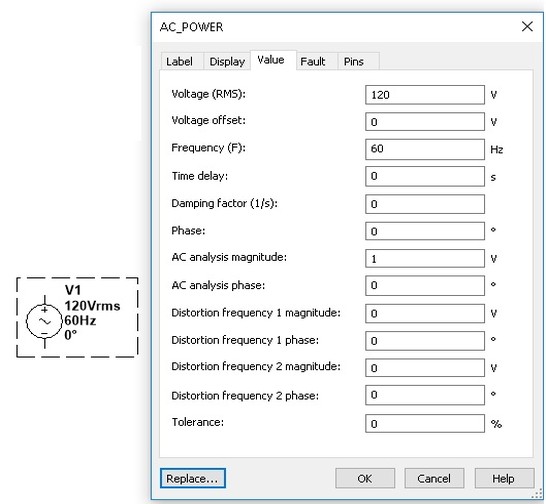The image size is (546, 504).
Task: Click the Voltage (RMS) input field
Action: pyautogui.click(x=425, y=95)
